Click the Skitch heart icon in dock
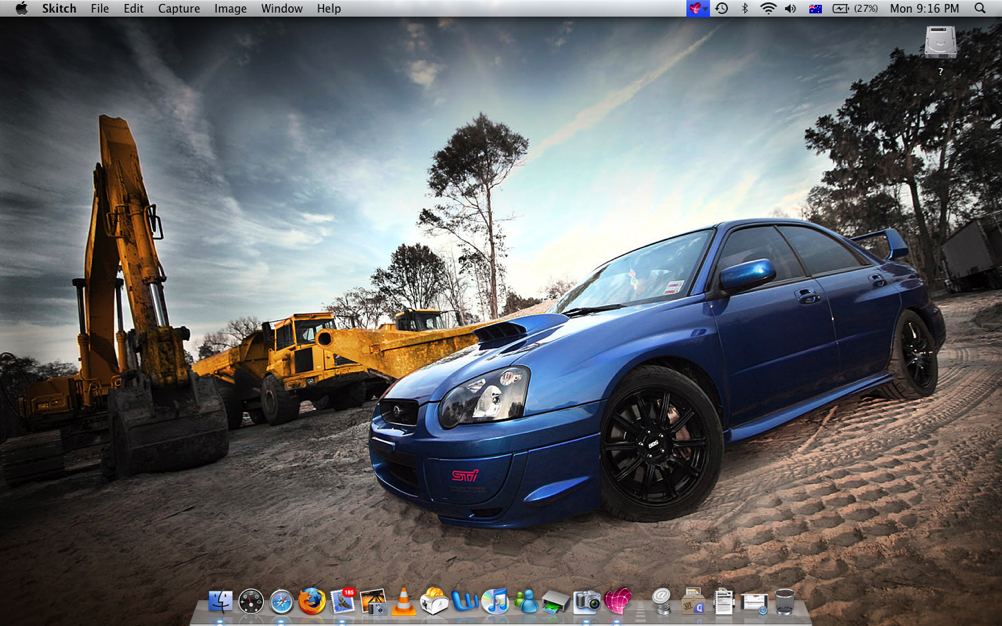 coord(617,601)
